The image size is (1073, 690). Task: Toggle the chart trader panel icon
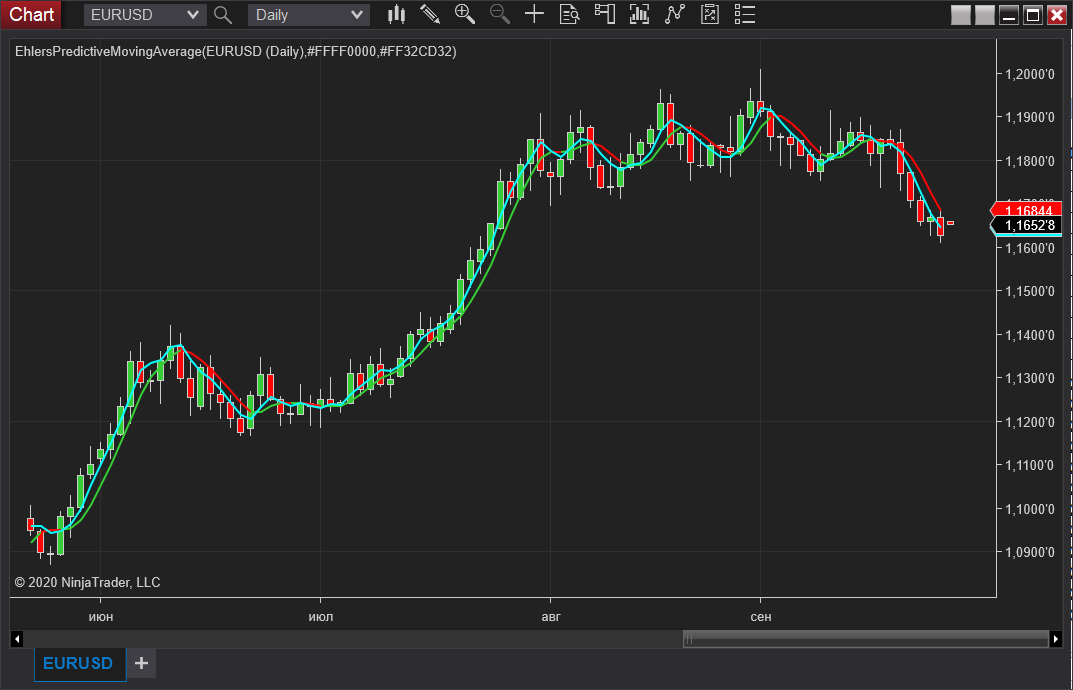[604, 14]
